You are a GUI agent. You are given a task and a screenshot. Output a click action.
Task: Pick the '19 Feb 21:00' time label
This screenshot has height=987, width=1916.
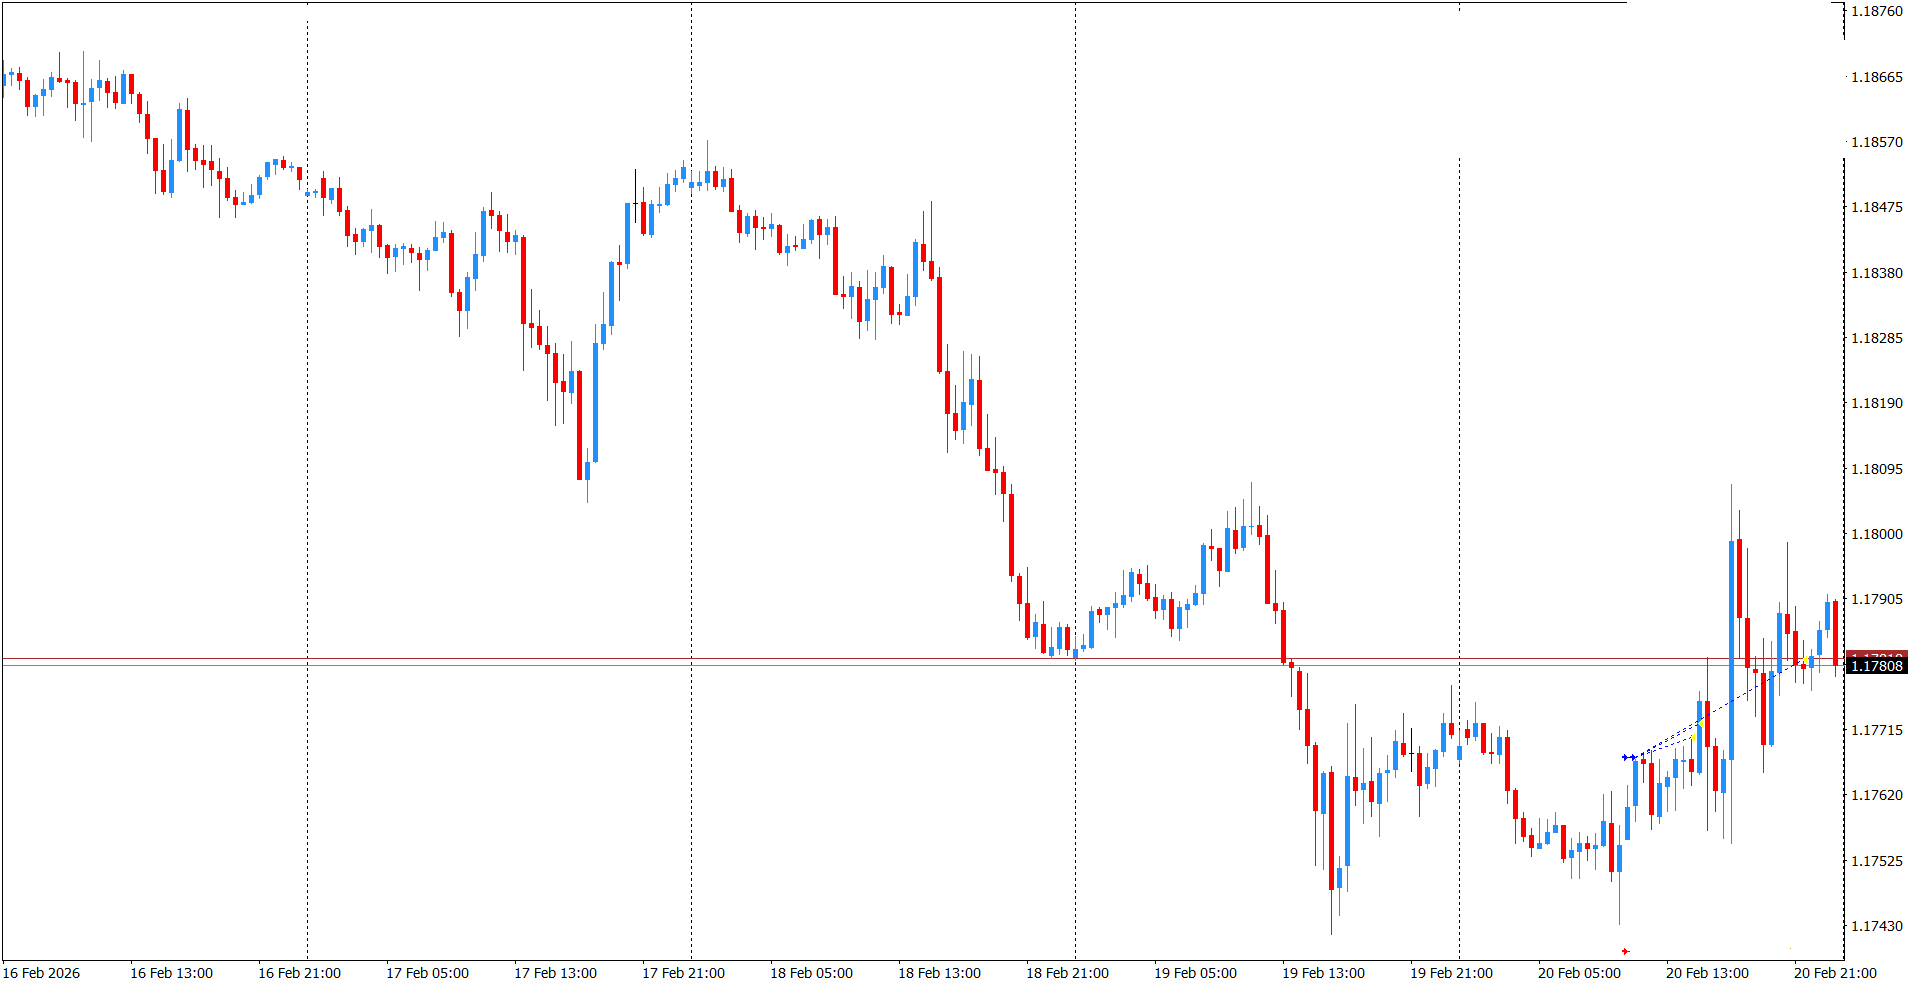[x=1451, y=973]
